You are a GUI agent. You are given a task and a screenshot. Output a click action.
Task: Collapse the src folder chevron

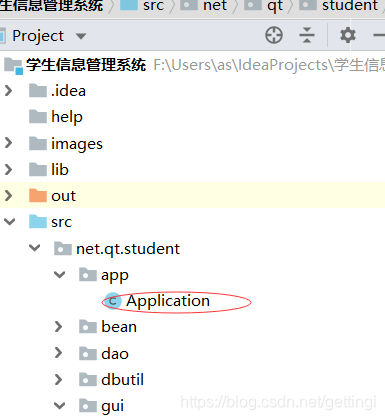(9, 222)
